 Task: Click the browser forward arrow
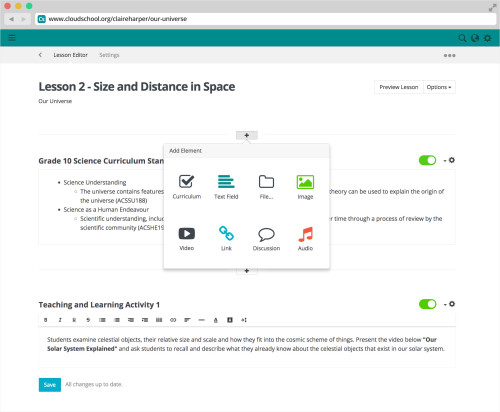pyautogui.click(x=23, y=19)
